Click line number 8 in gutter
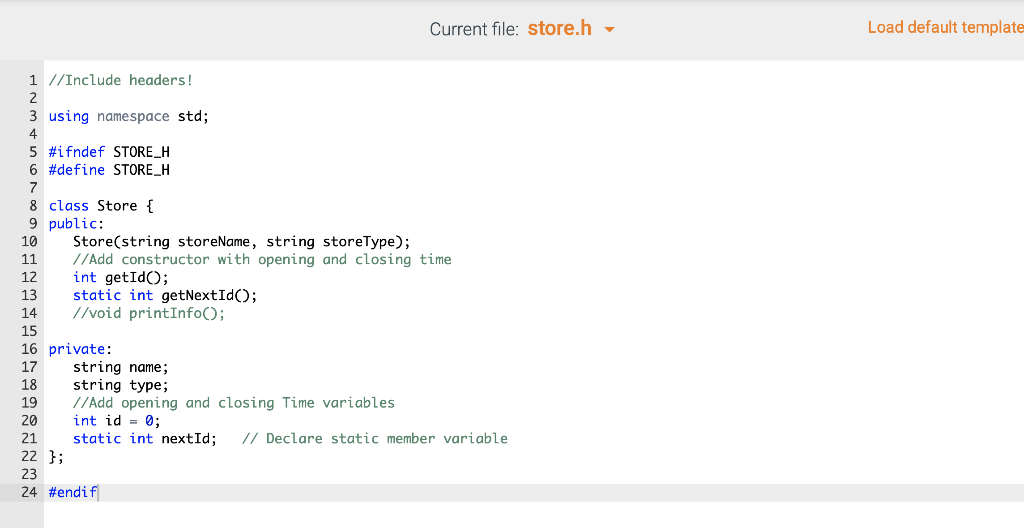1024x528 pixels. 33,206
